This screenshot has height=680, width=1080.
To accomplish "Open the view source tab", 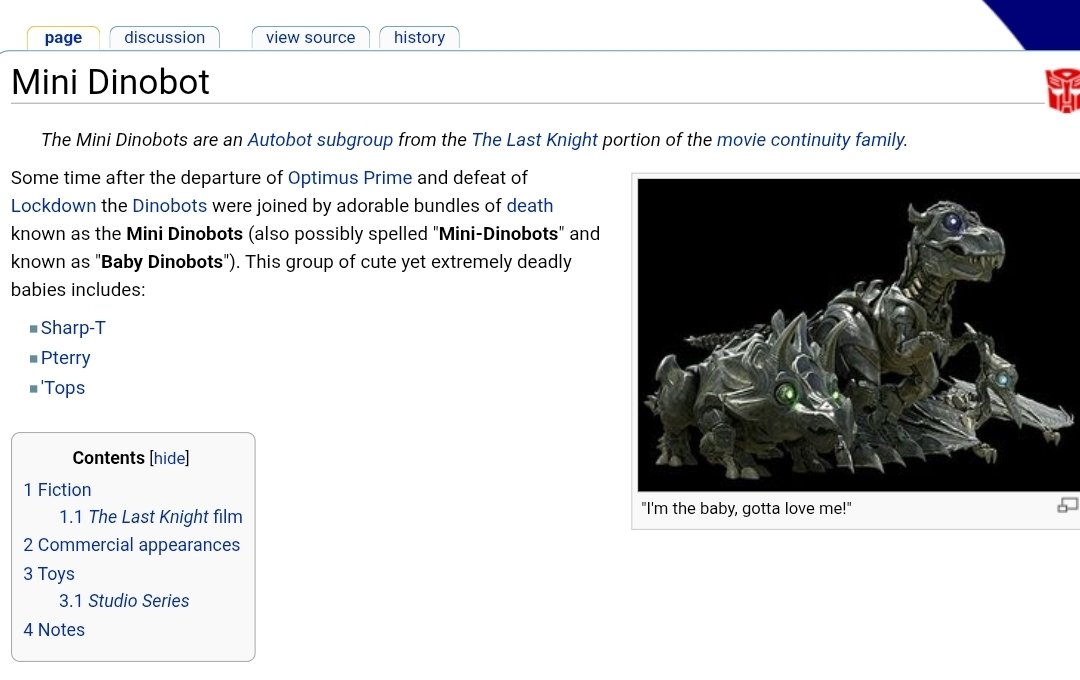I will pyautogui.click(x=310, y=37).
